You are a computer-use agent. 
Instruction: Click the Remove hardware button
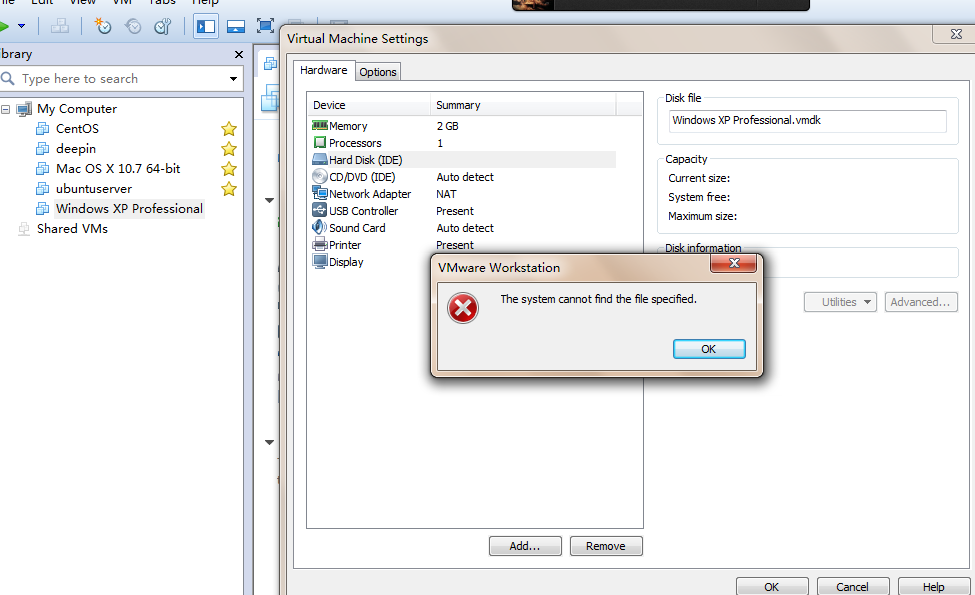tap(606, 546)
